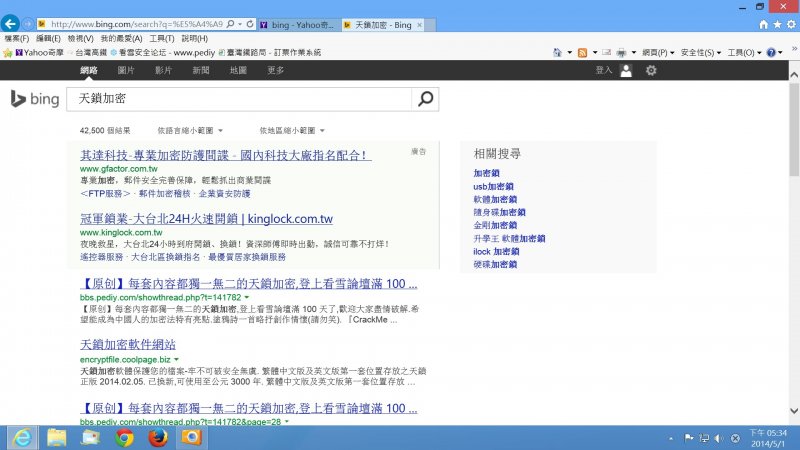Click the Action Center flag icon
Image resolution: width=800 pixels, height=450 pixels.
pyautogui.click(x=689, y=438)
